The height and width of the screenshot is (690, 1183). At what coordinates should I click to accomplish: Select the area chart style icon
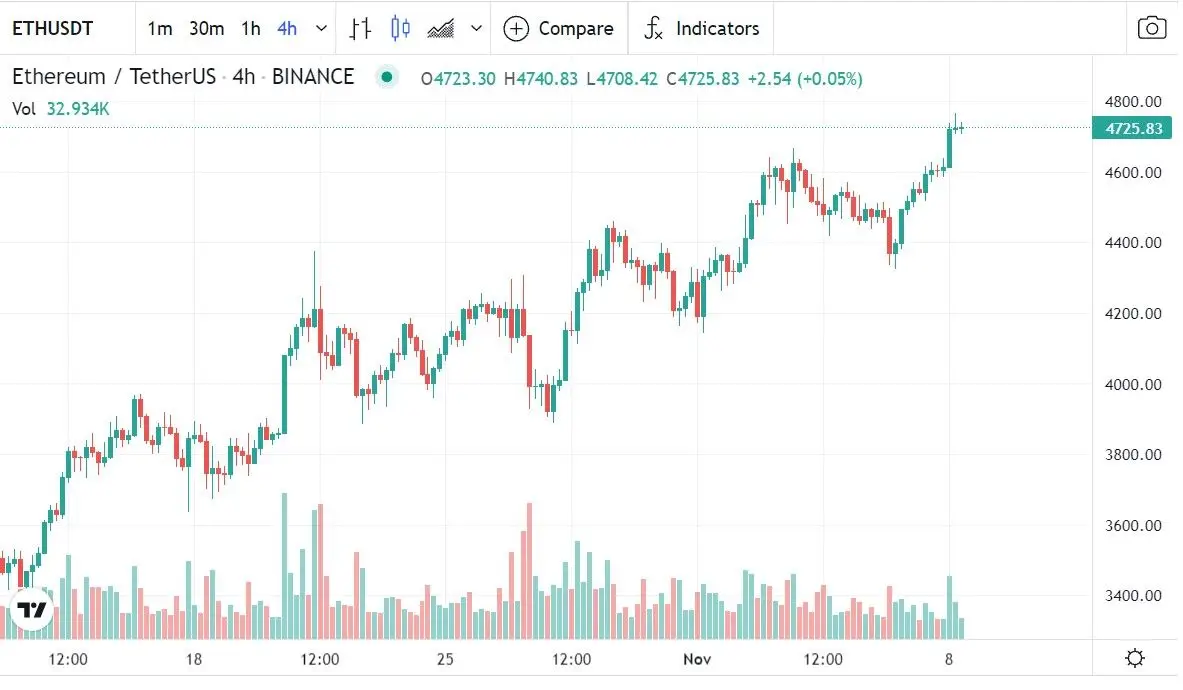[440, 28]
